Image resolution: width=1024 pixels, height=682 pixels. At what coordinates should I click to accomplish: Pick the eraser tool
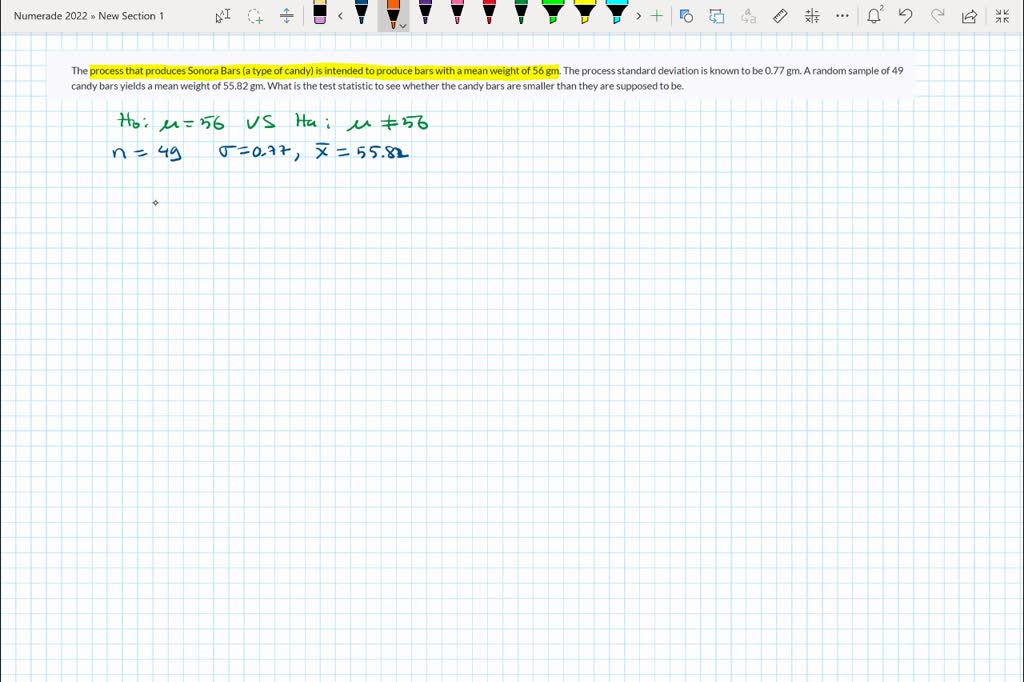[x=320, y=14]
